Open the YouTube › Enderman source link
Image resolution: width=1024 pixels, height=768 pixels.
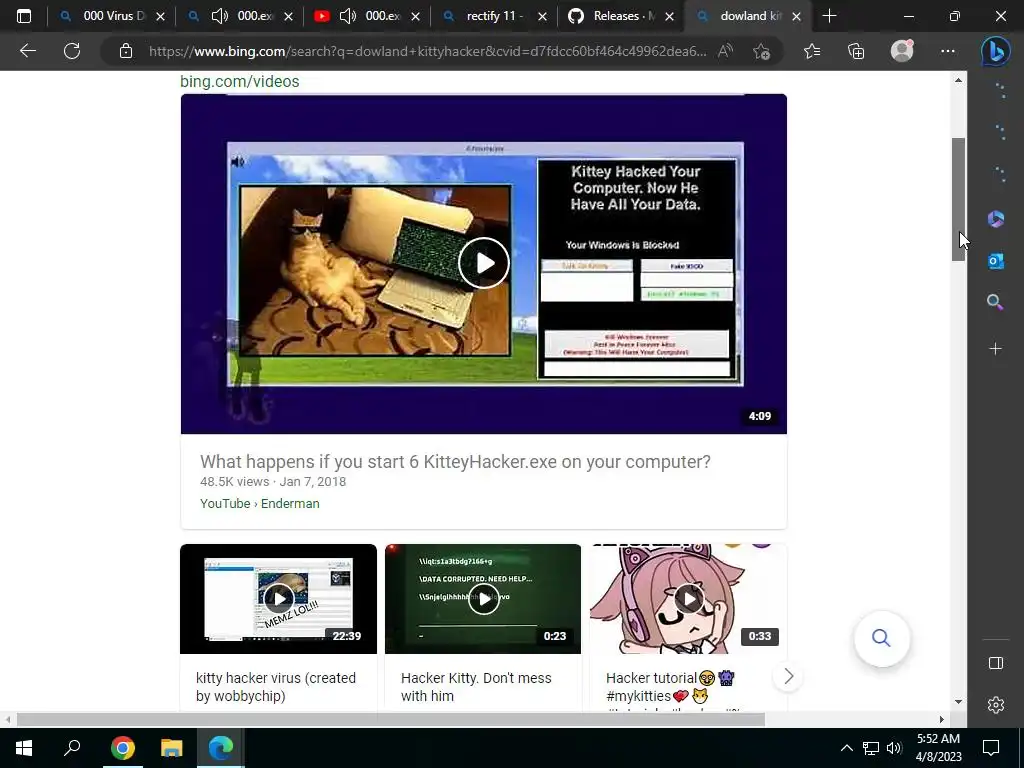click(260, 504)
